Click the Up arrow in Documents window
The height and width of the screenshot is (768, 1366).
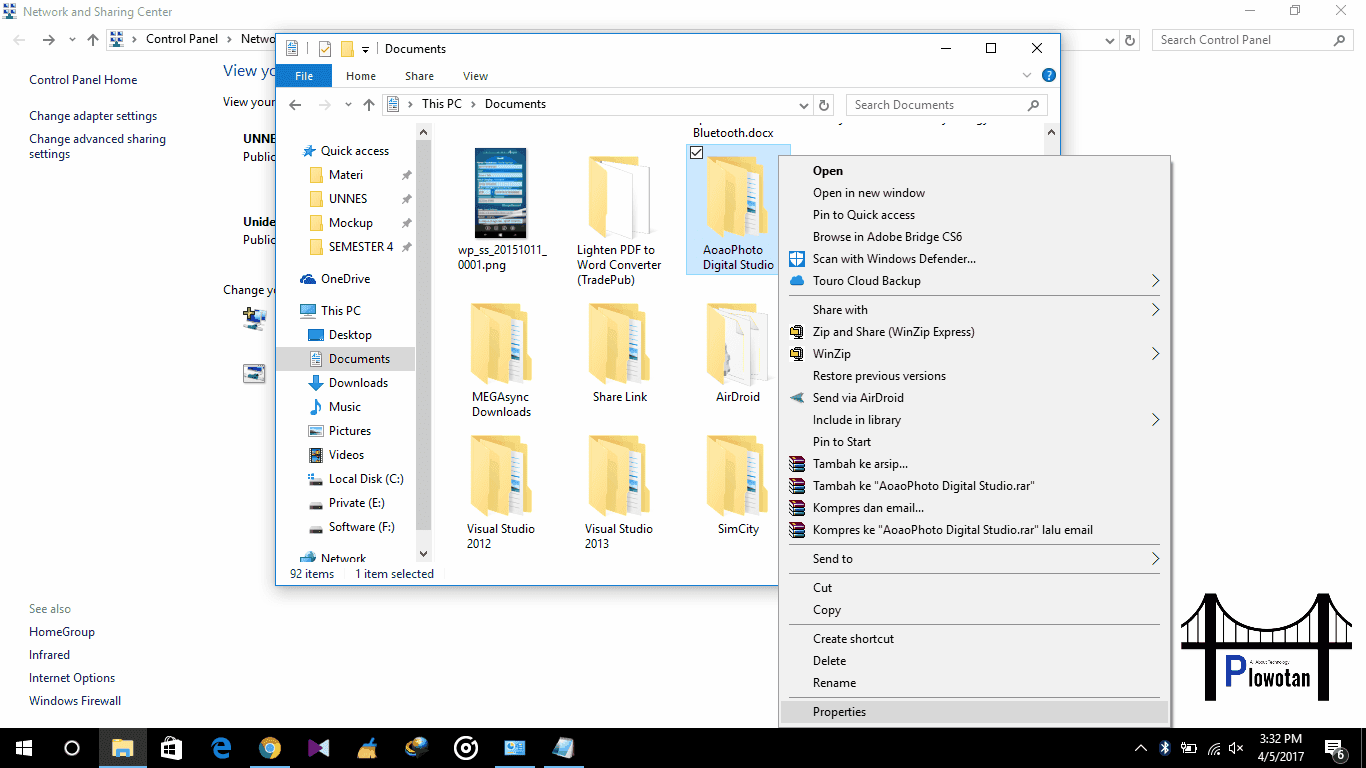pyautogui.click(x=369, y=105)
